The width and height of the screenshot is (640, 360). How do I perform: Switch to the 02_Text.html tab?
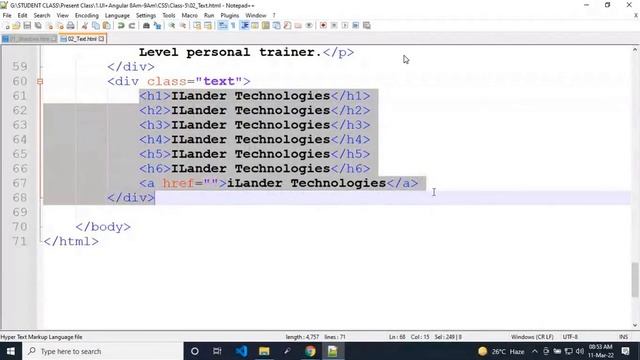(82, 39)
